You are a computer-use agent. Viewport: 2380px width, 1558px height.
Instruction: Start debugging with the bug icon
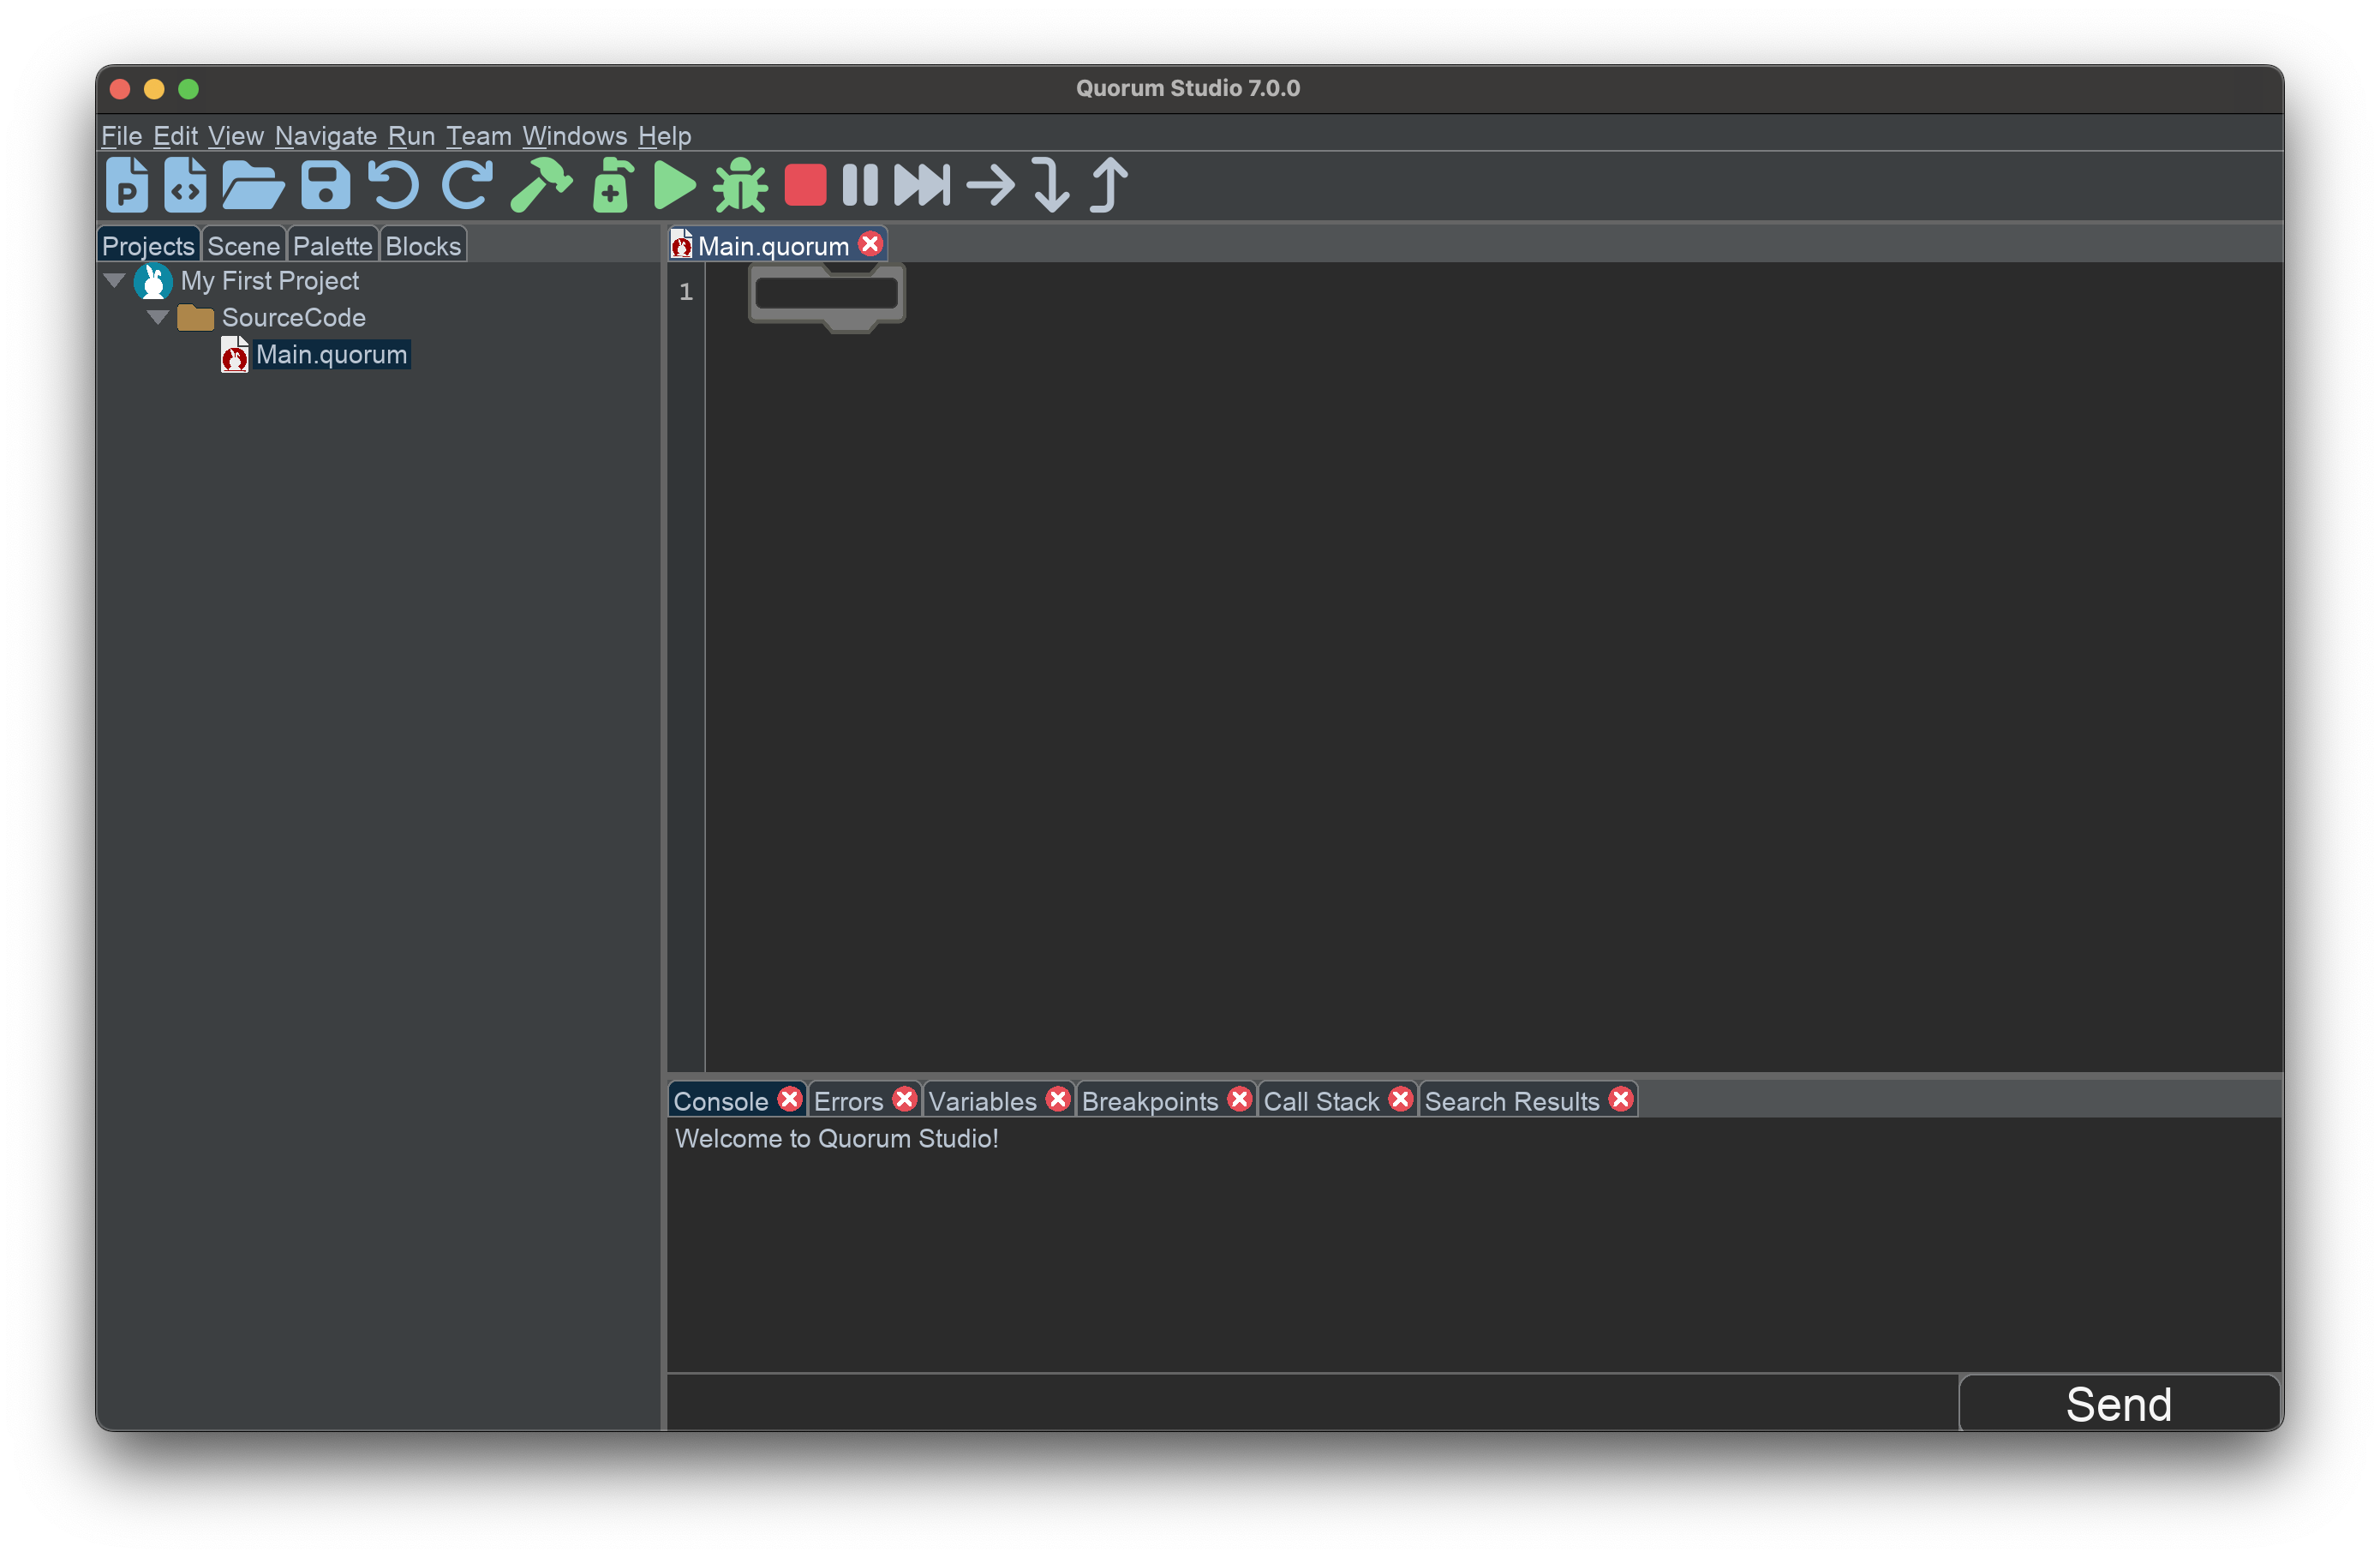click(741, 185)
